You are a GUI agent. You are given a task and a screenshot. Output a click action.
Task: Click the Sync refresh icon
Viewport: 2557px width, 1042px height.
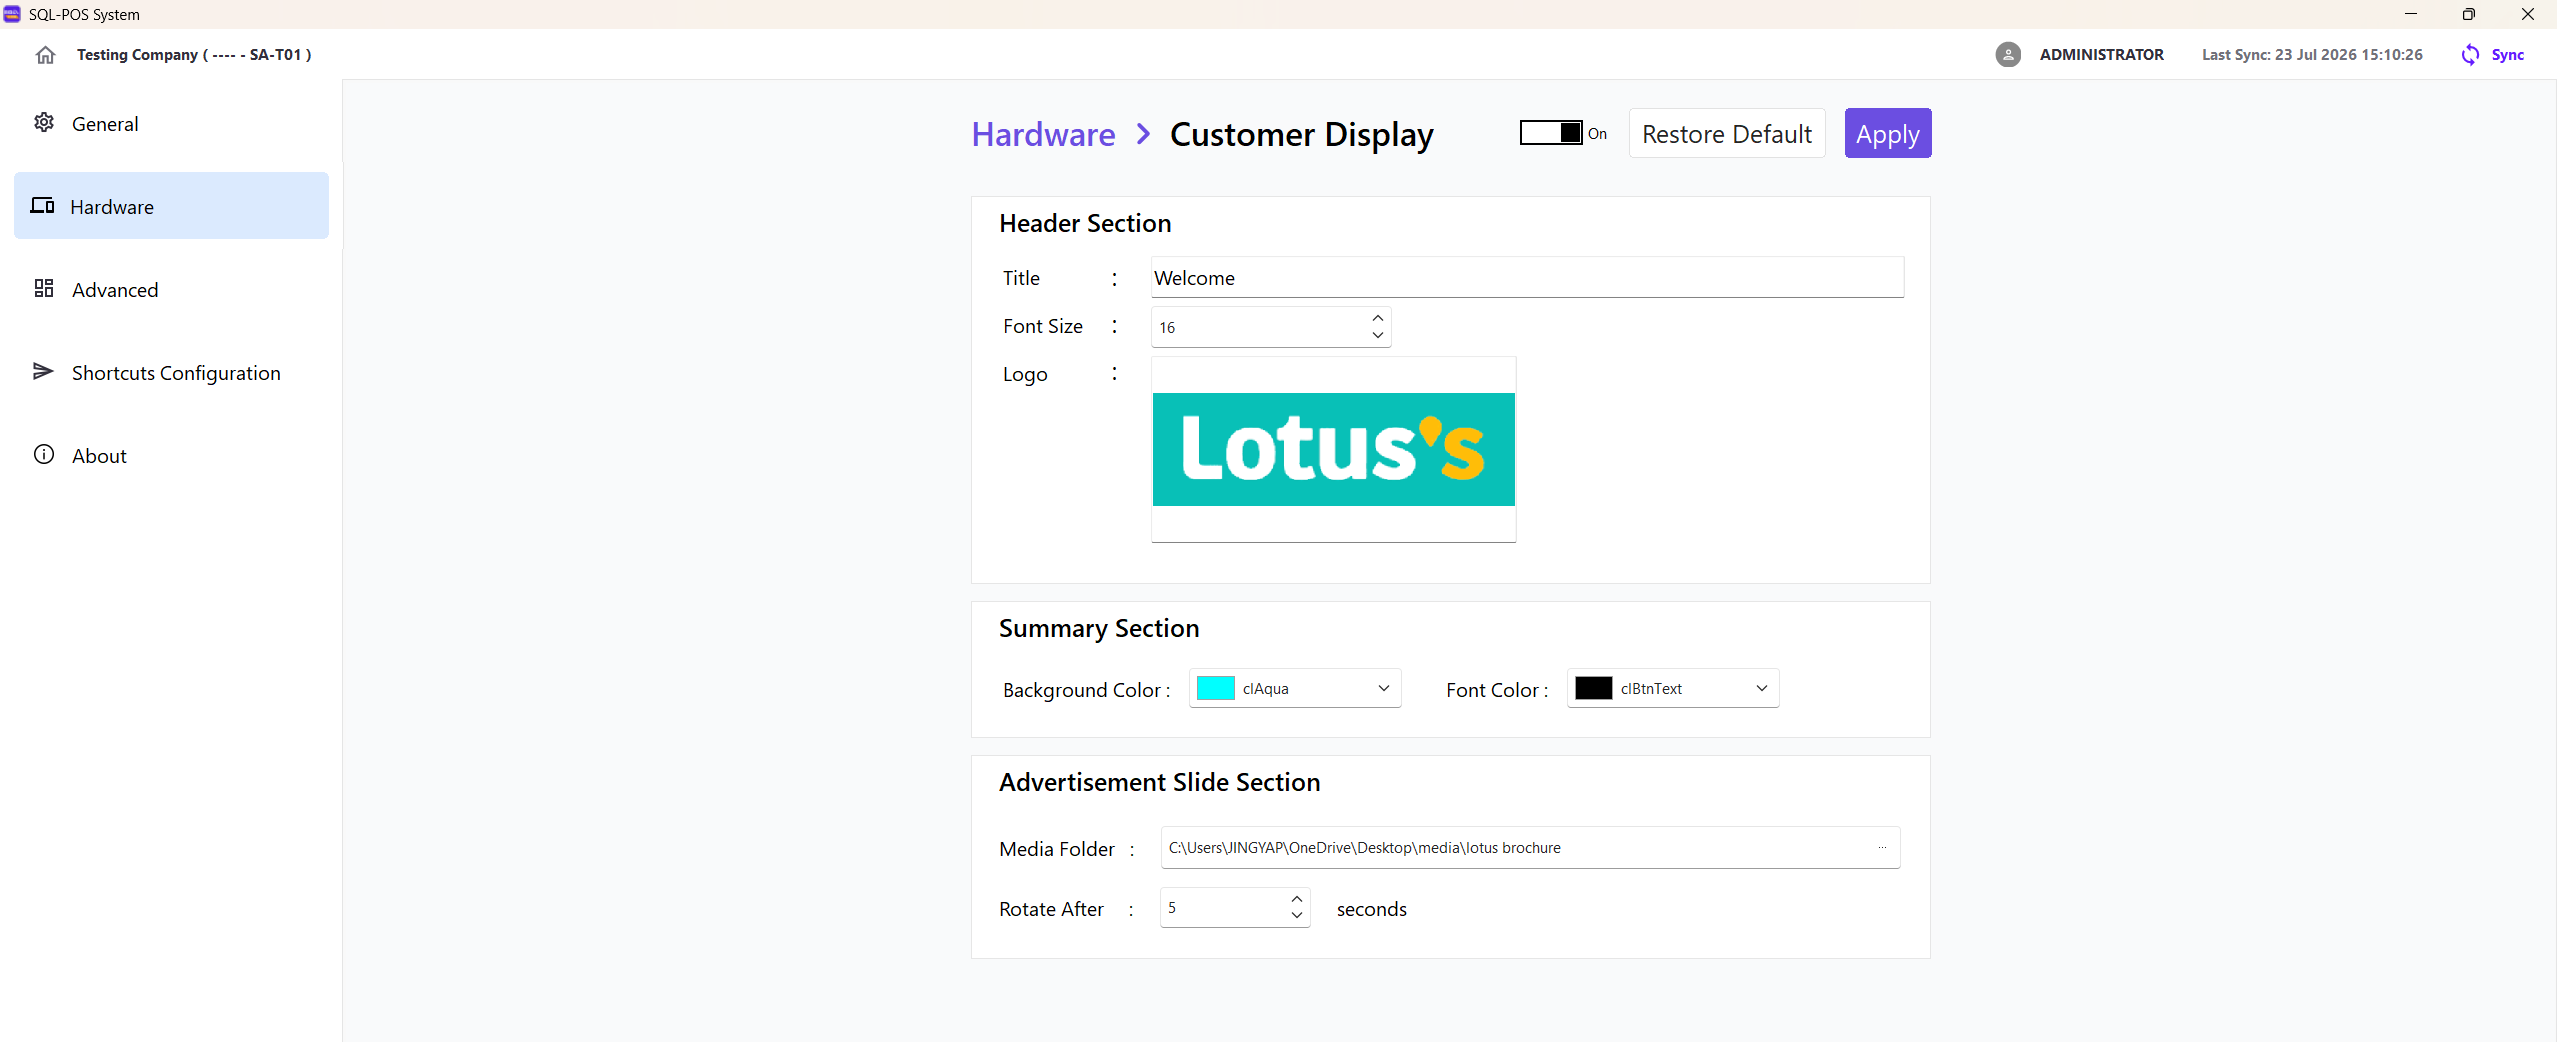[x=2470, y=55]
